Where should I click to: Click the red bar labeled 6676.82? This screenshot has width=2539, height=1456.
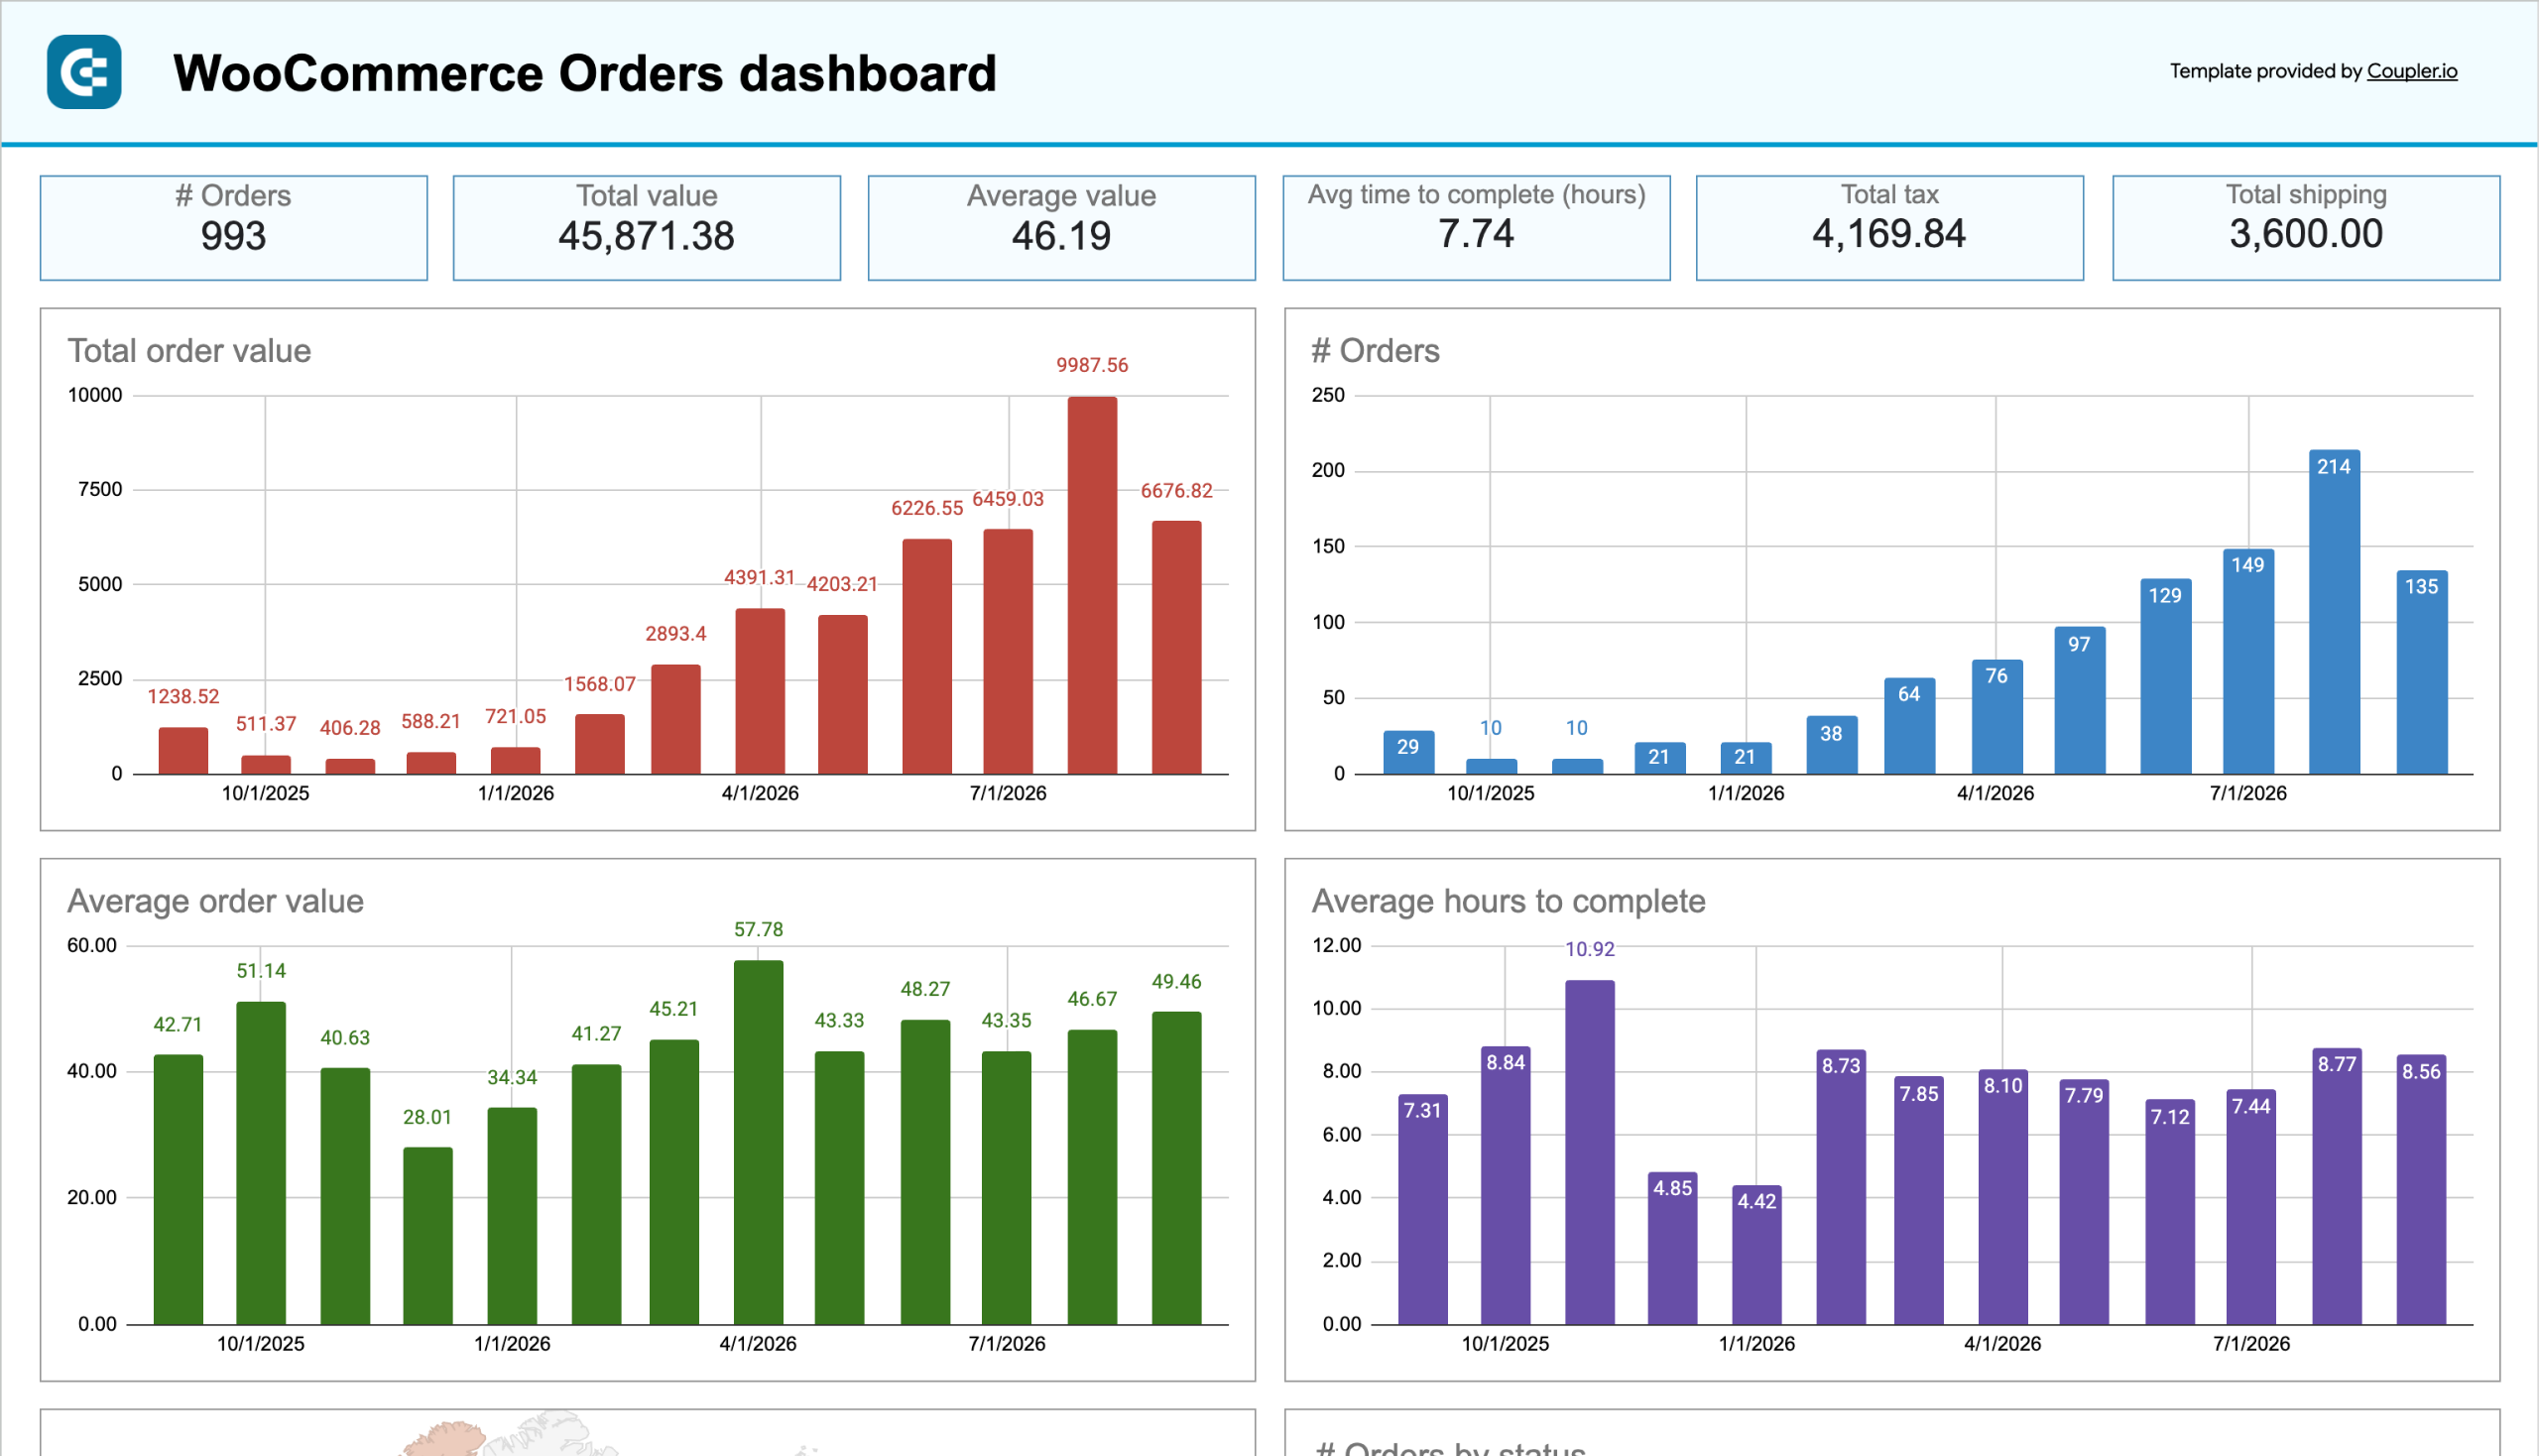point(1176,647)
